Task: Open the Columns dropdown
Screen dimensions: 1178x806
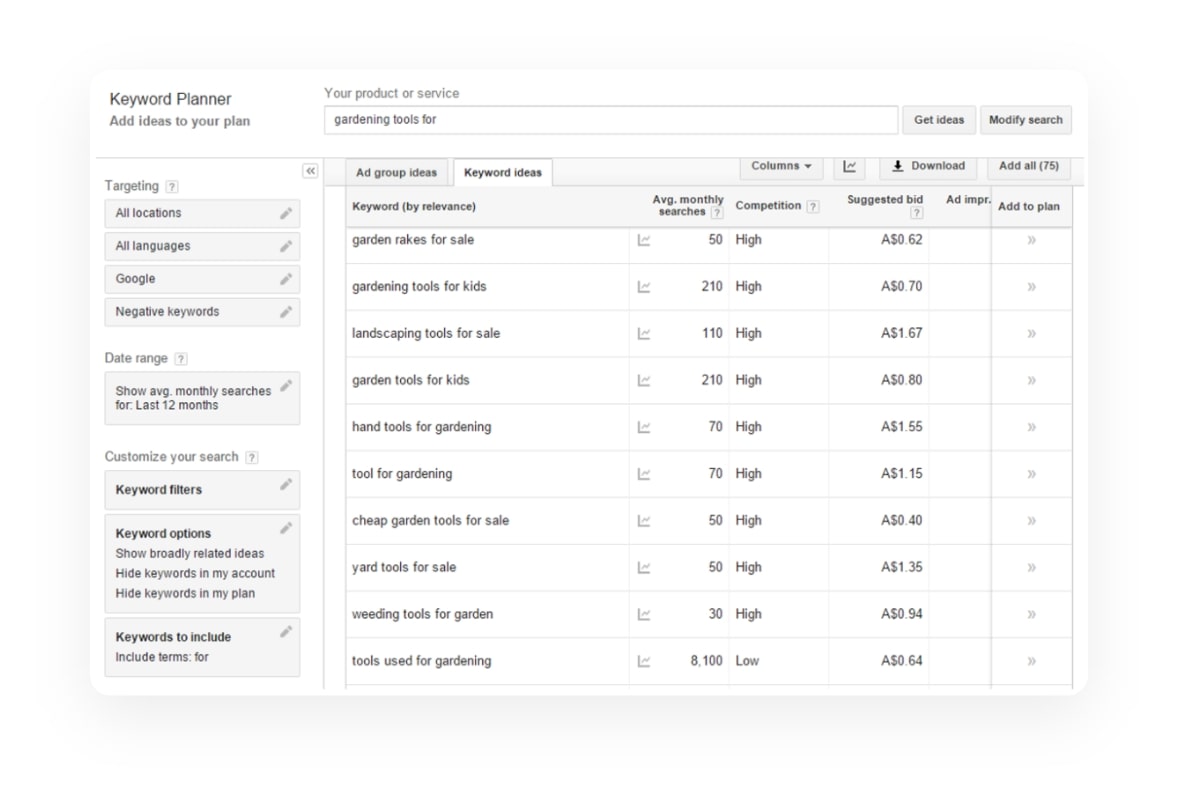Action: click(781, 166)
